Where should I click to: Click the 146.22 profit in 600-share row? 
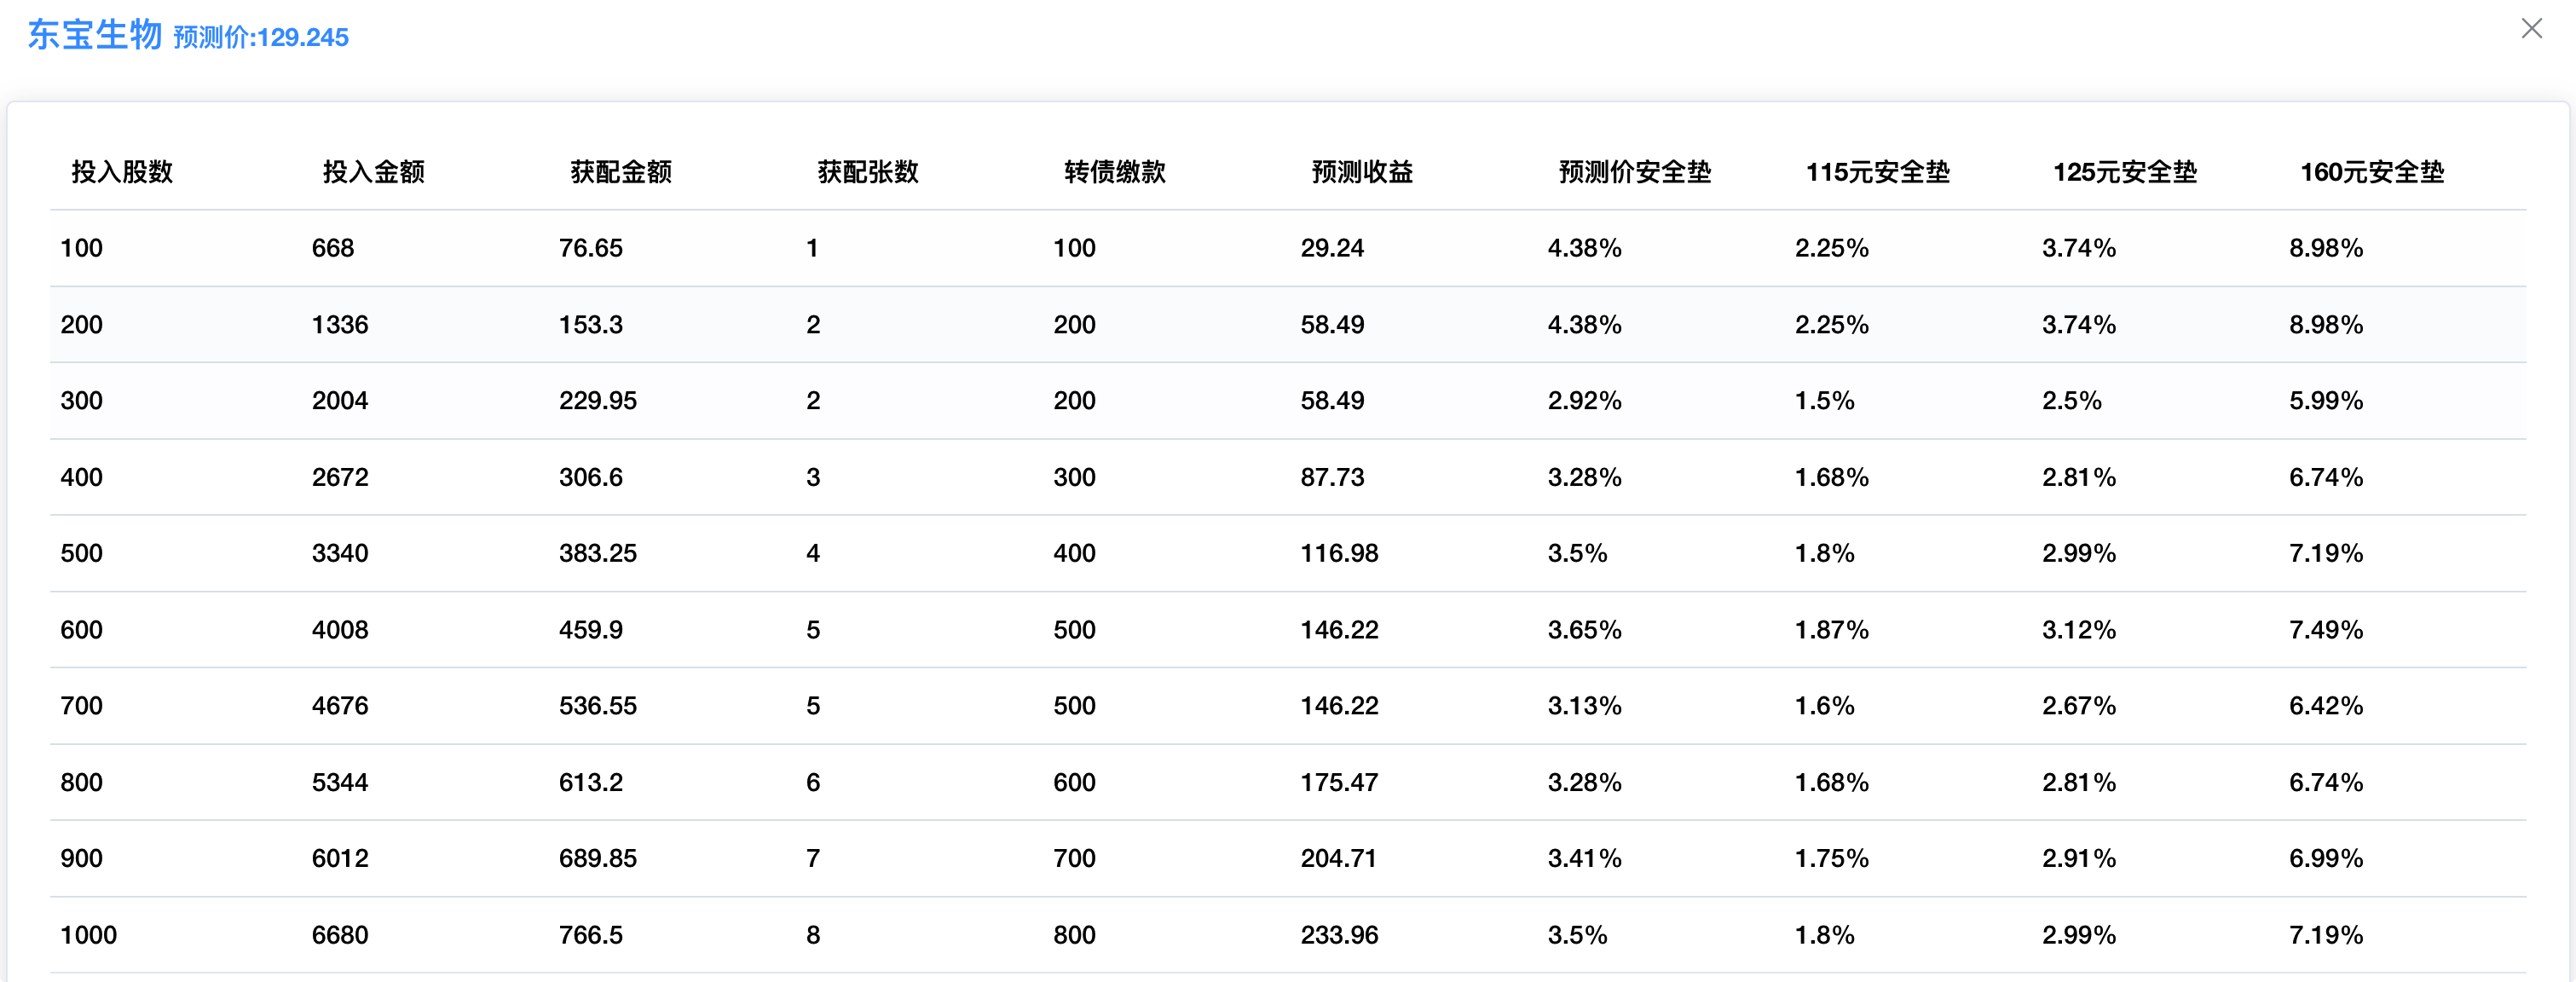(x=1339, y=630)
